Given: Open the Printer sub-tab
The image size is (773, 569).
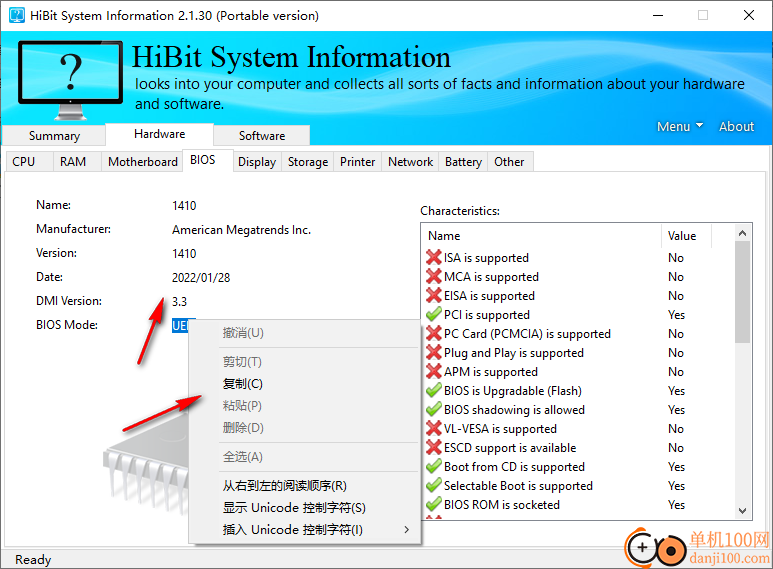Looking at the screenshot, I should coord(357,162).
